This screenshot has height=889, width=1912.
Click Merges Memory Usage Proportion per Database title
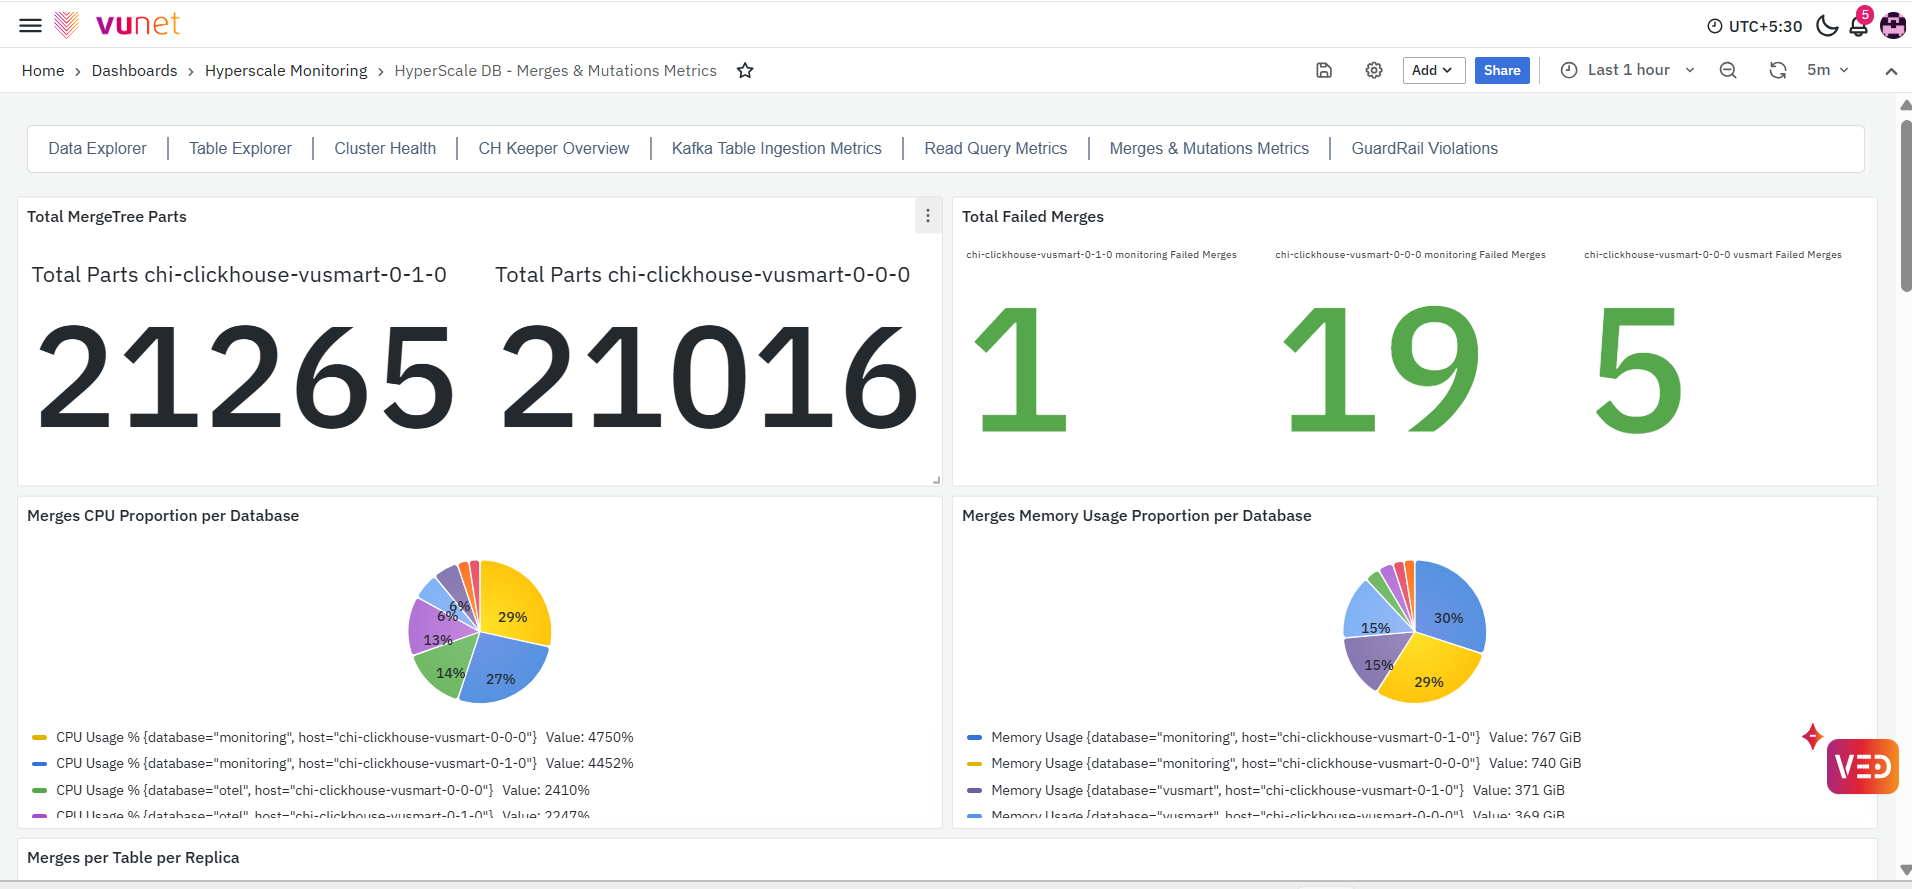point(1136,515)
